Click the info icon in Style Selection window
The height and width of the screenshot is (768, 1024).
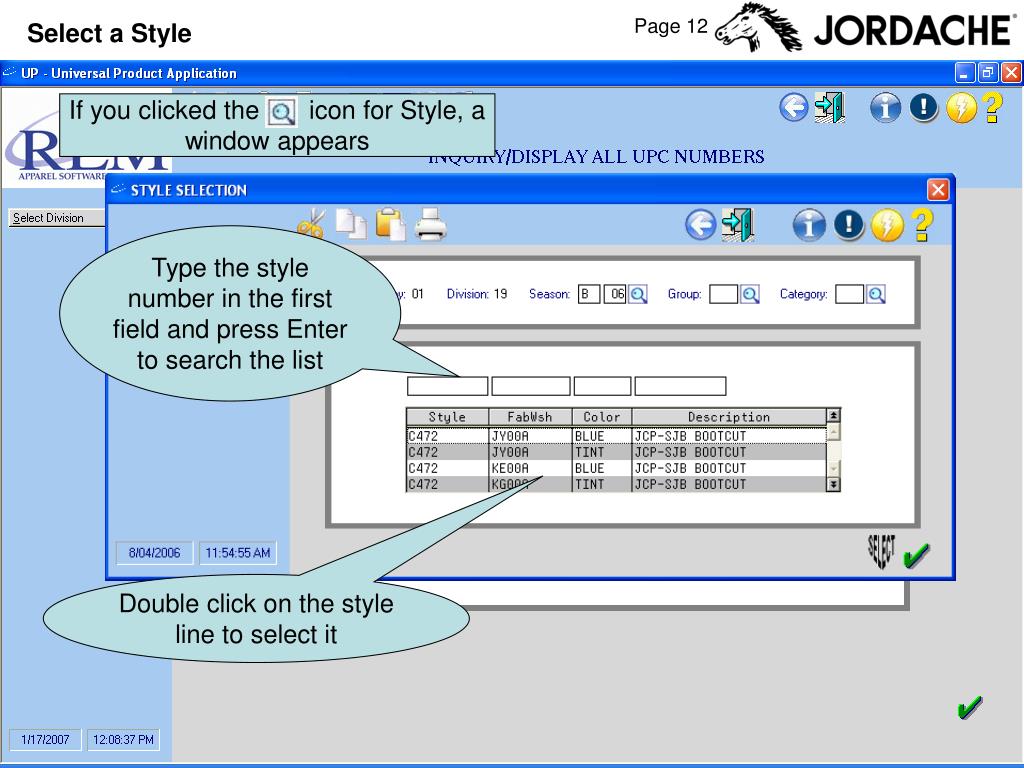click(x=809, y=225)
